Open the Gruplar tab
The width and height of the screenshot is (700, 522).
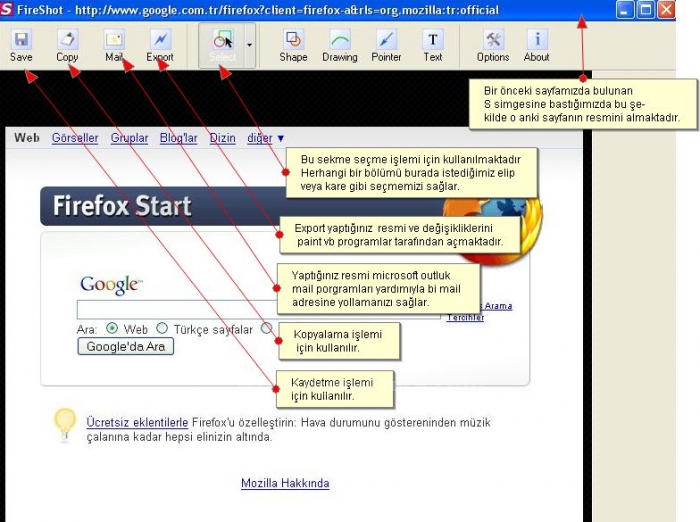(129, 138)
